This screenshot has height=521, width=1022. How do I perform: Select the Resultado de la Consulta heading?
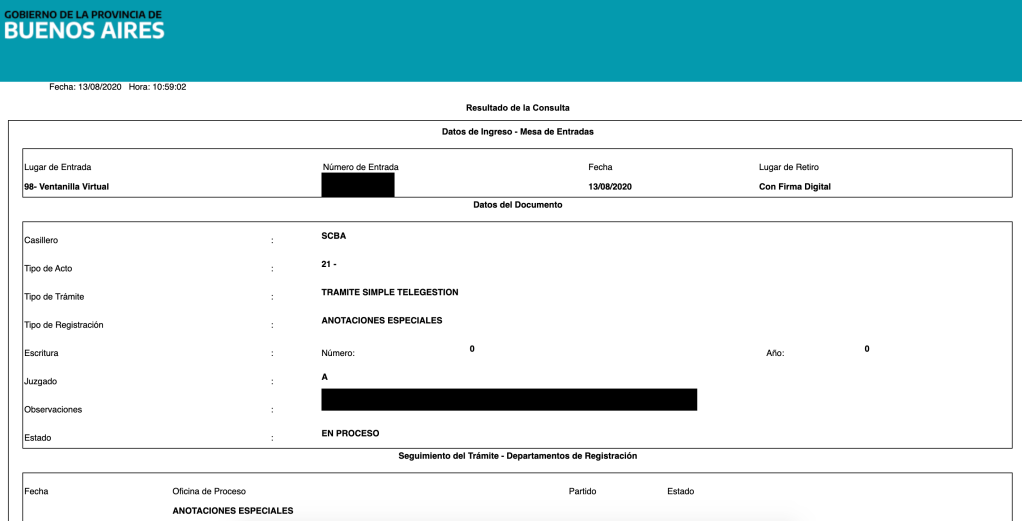click(x=517, y=107)
